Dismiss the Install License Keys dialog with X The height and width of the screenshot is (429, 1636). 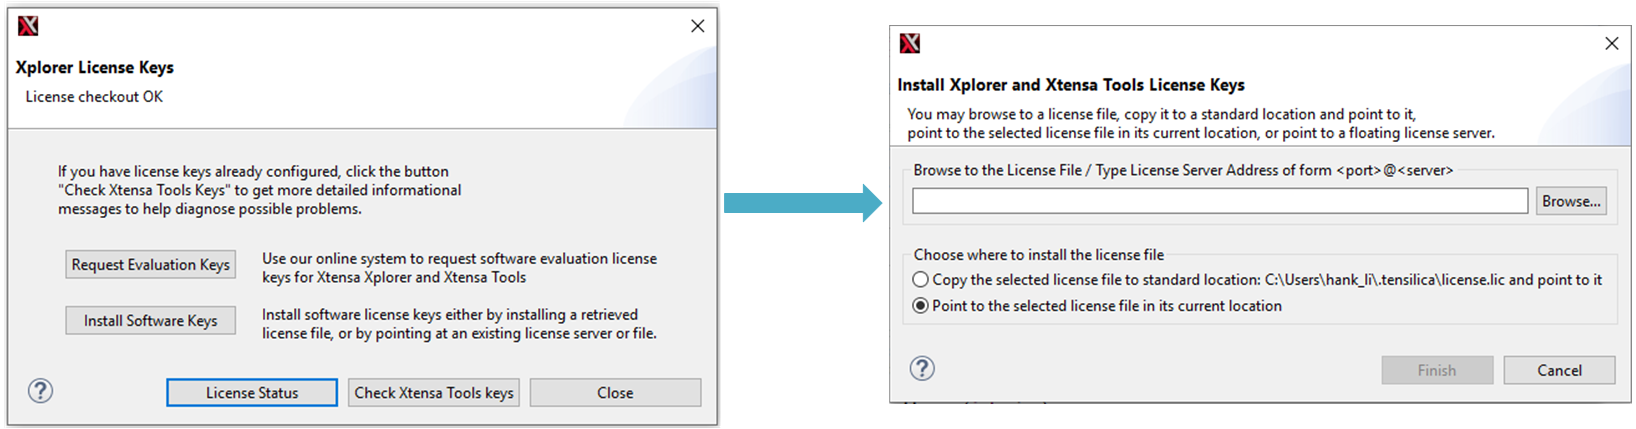(x=1611, y=44)
